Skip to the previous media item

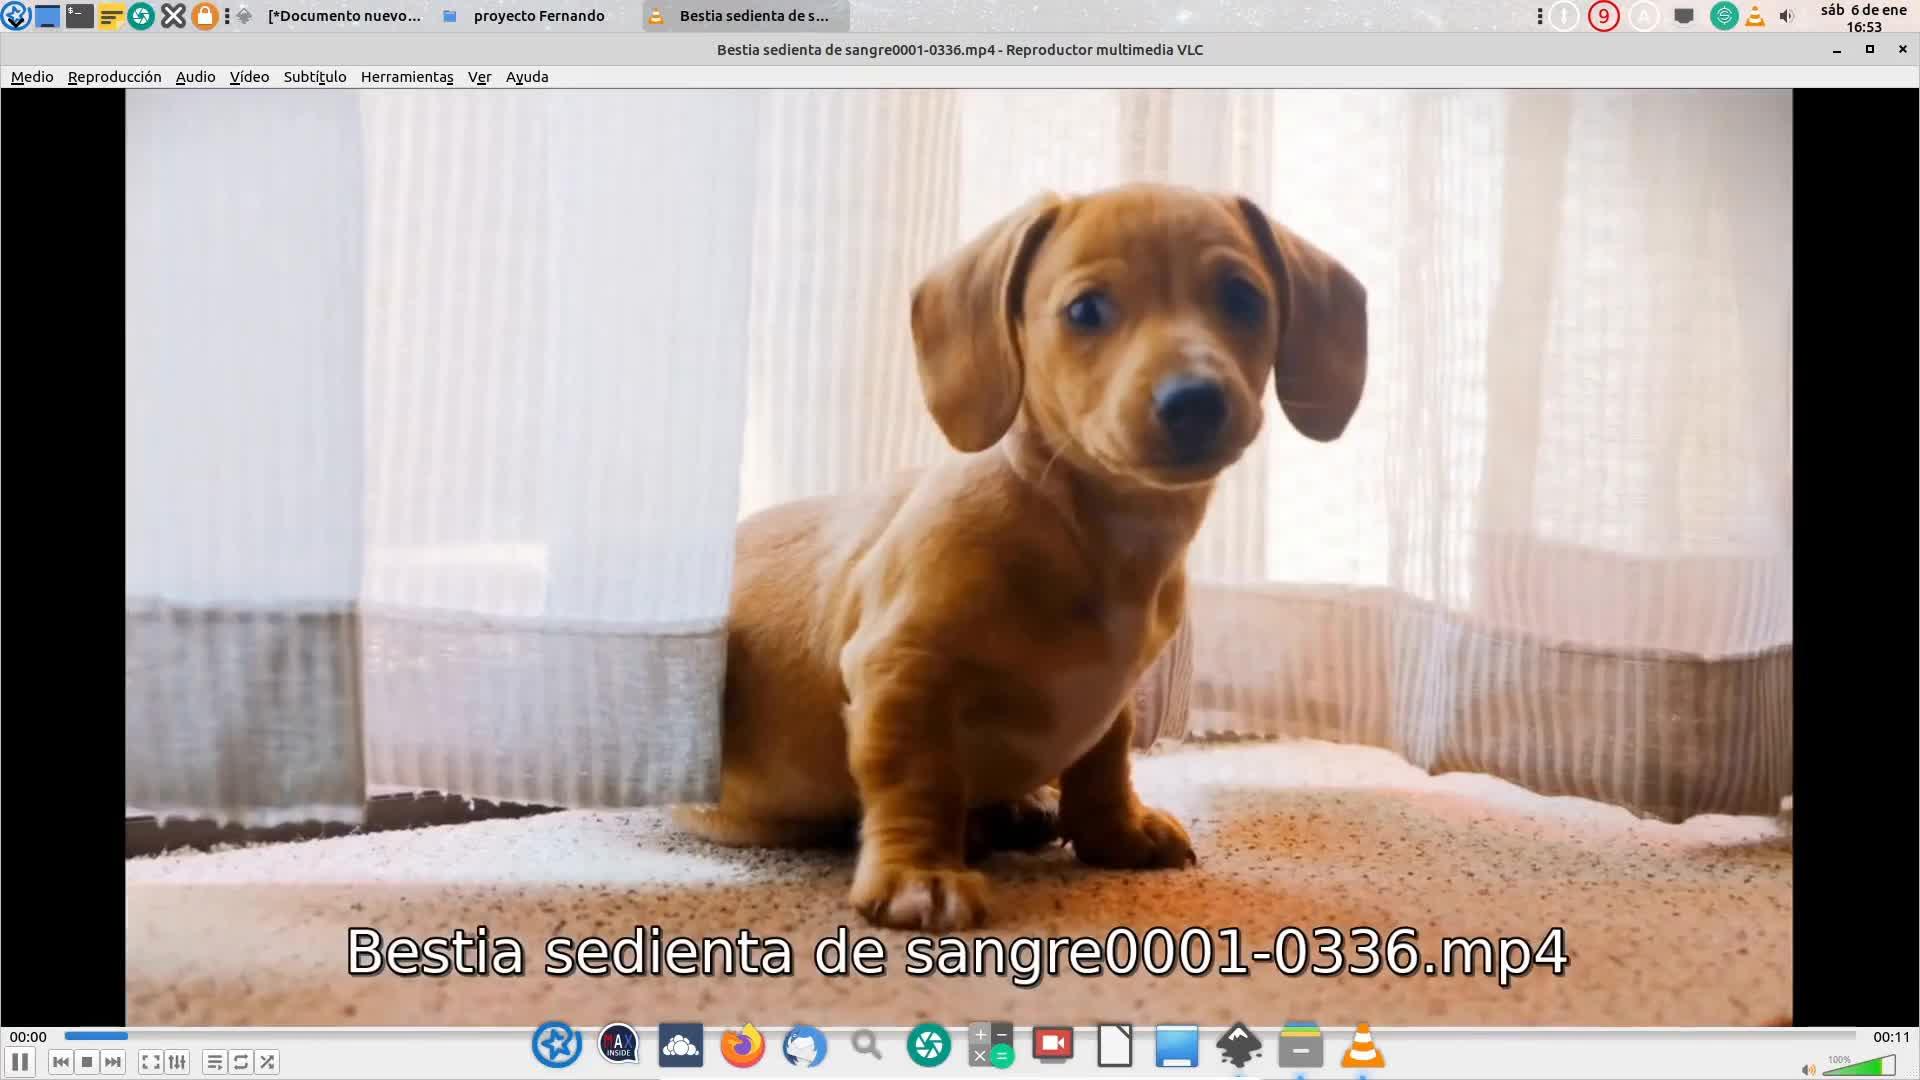coord(61,1062)
